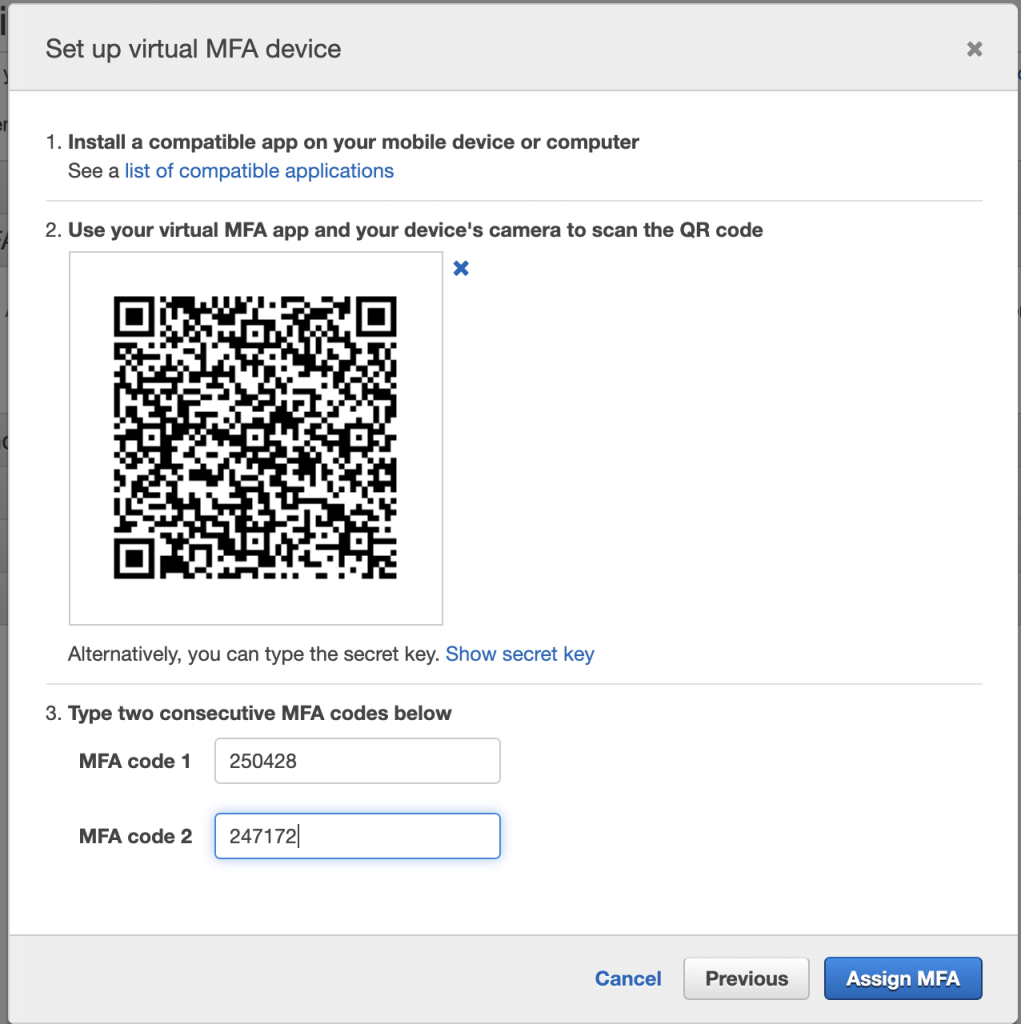Click the MFA code 1 label

point(135,761)
